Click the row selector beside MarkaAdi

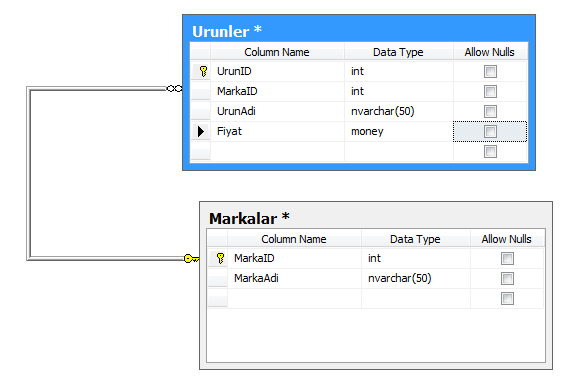[x=217, y=278]
